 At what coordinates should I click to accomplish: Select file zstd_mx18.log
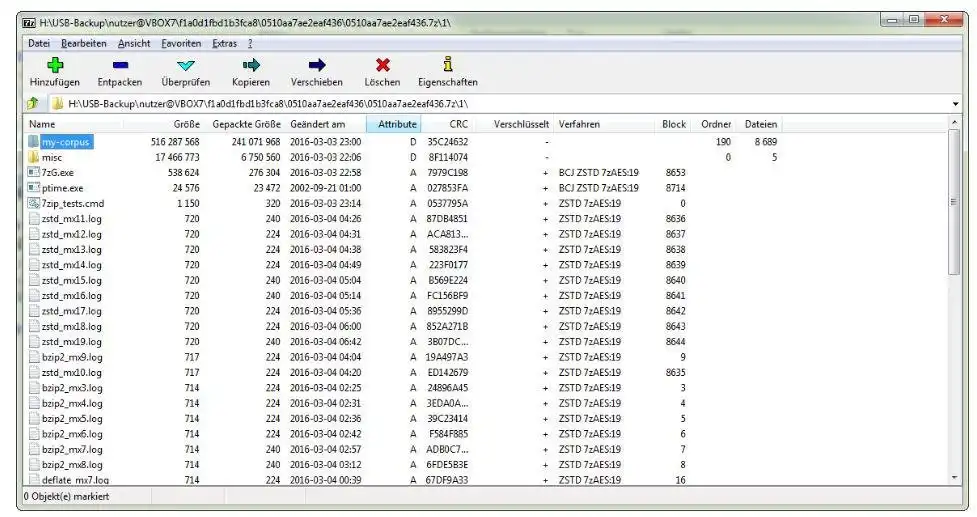click(x=72, y=326)
